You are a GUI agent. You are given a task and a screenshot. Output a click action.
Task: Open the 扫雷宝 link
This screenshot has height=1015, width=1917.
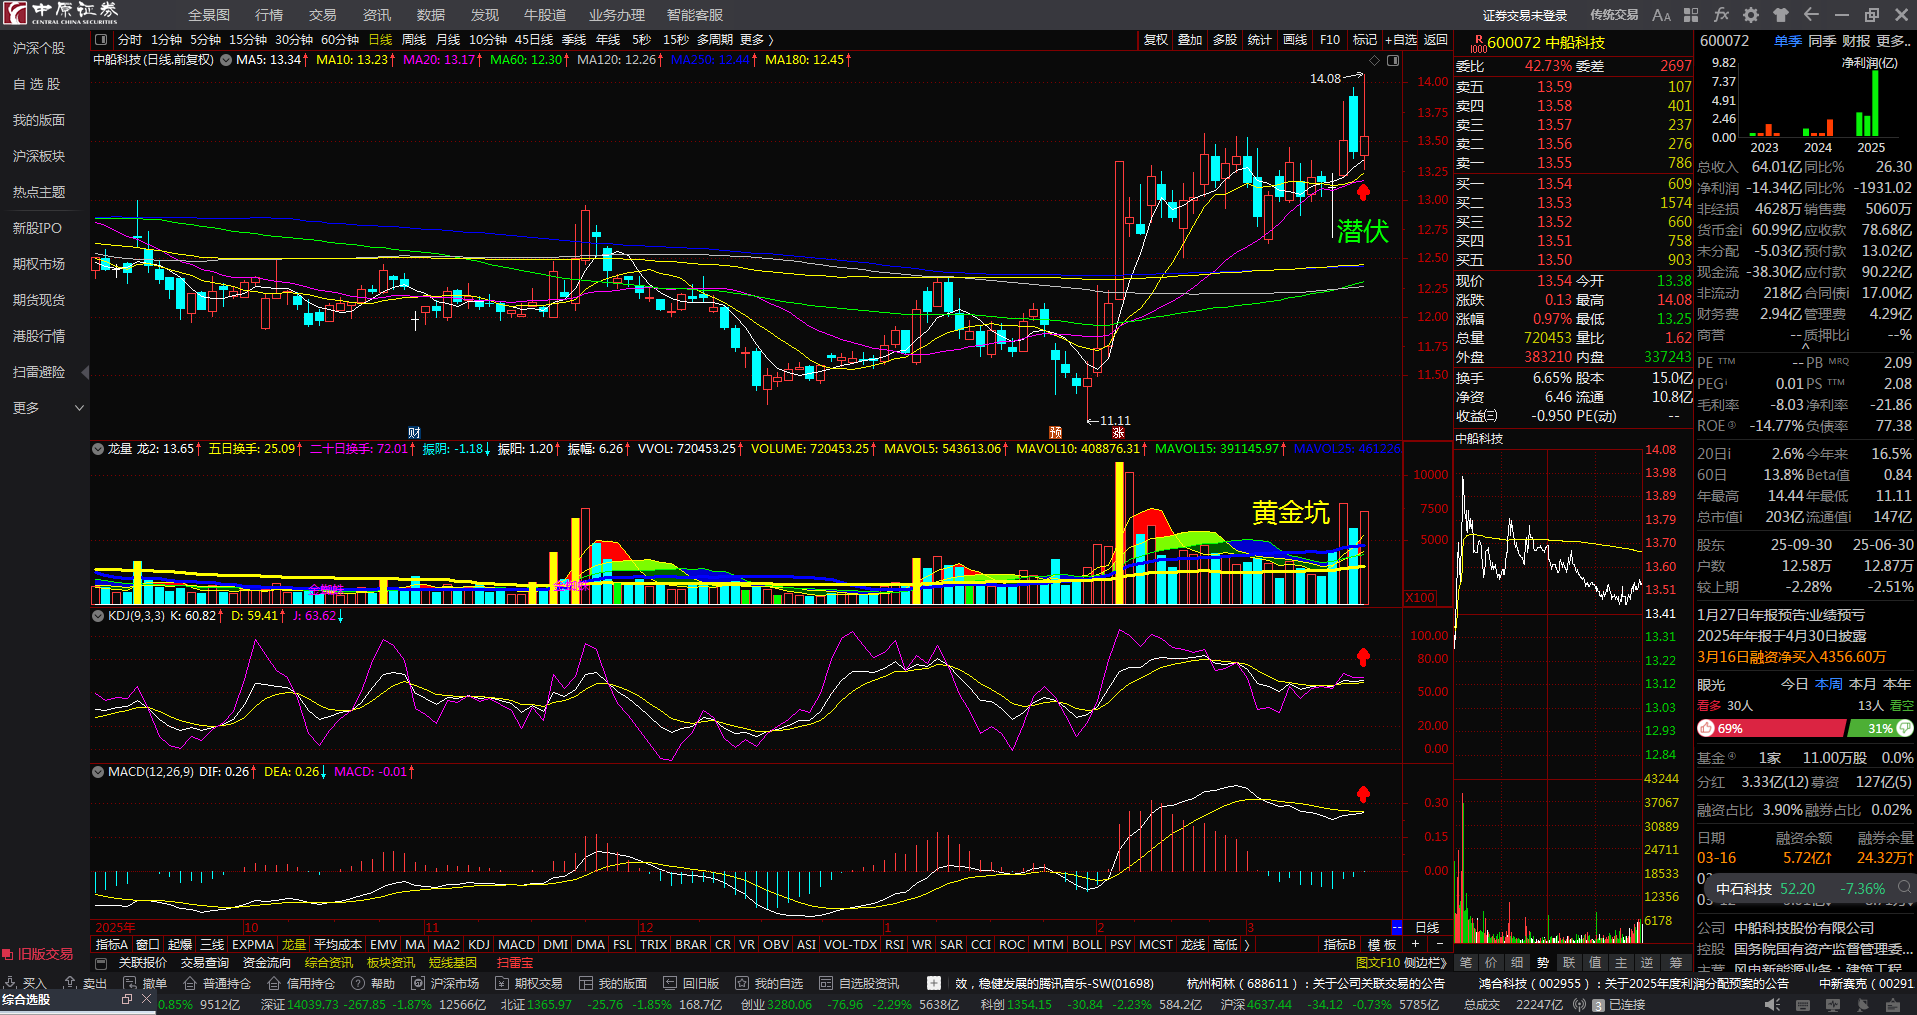515,963
